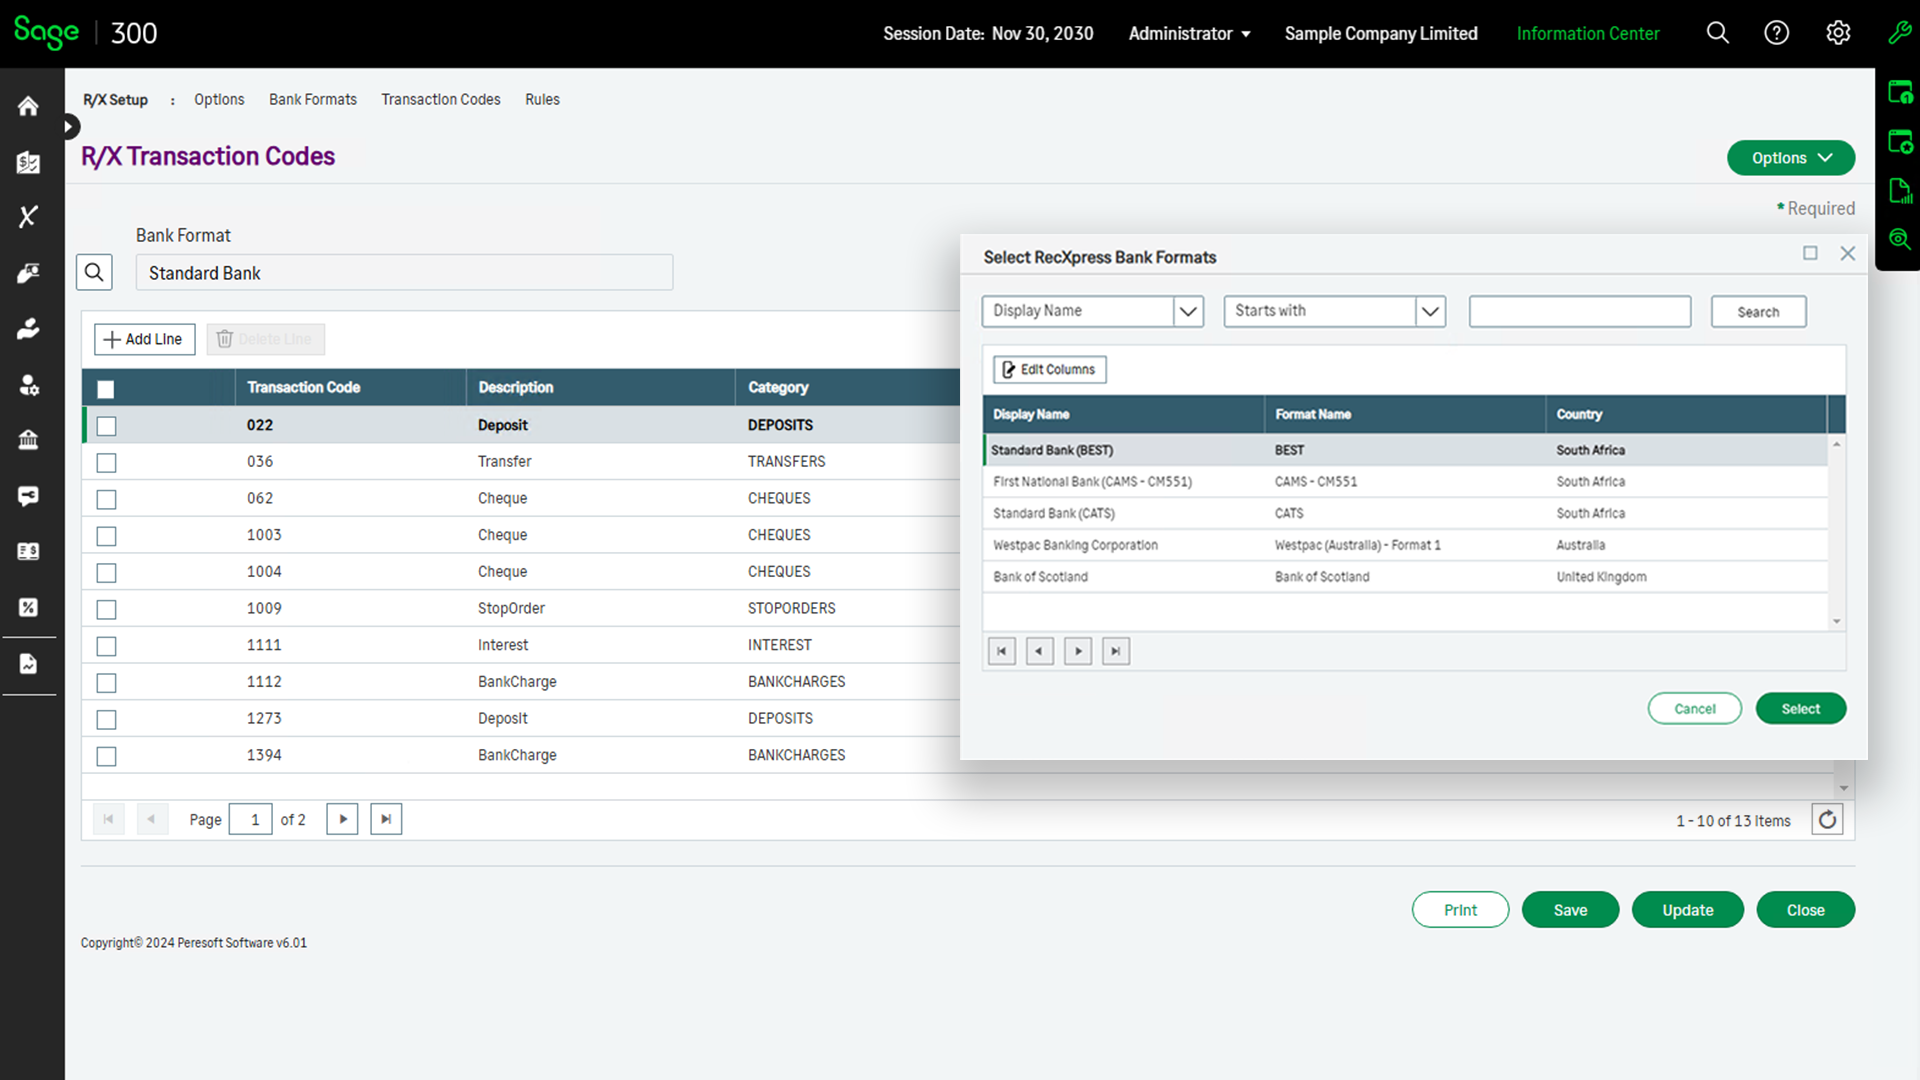
Task: Open the search magnifier in the top bar
Action: click(1717, 33)
